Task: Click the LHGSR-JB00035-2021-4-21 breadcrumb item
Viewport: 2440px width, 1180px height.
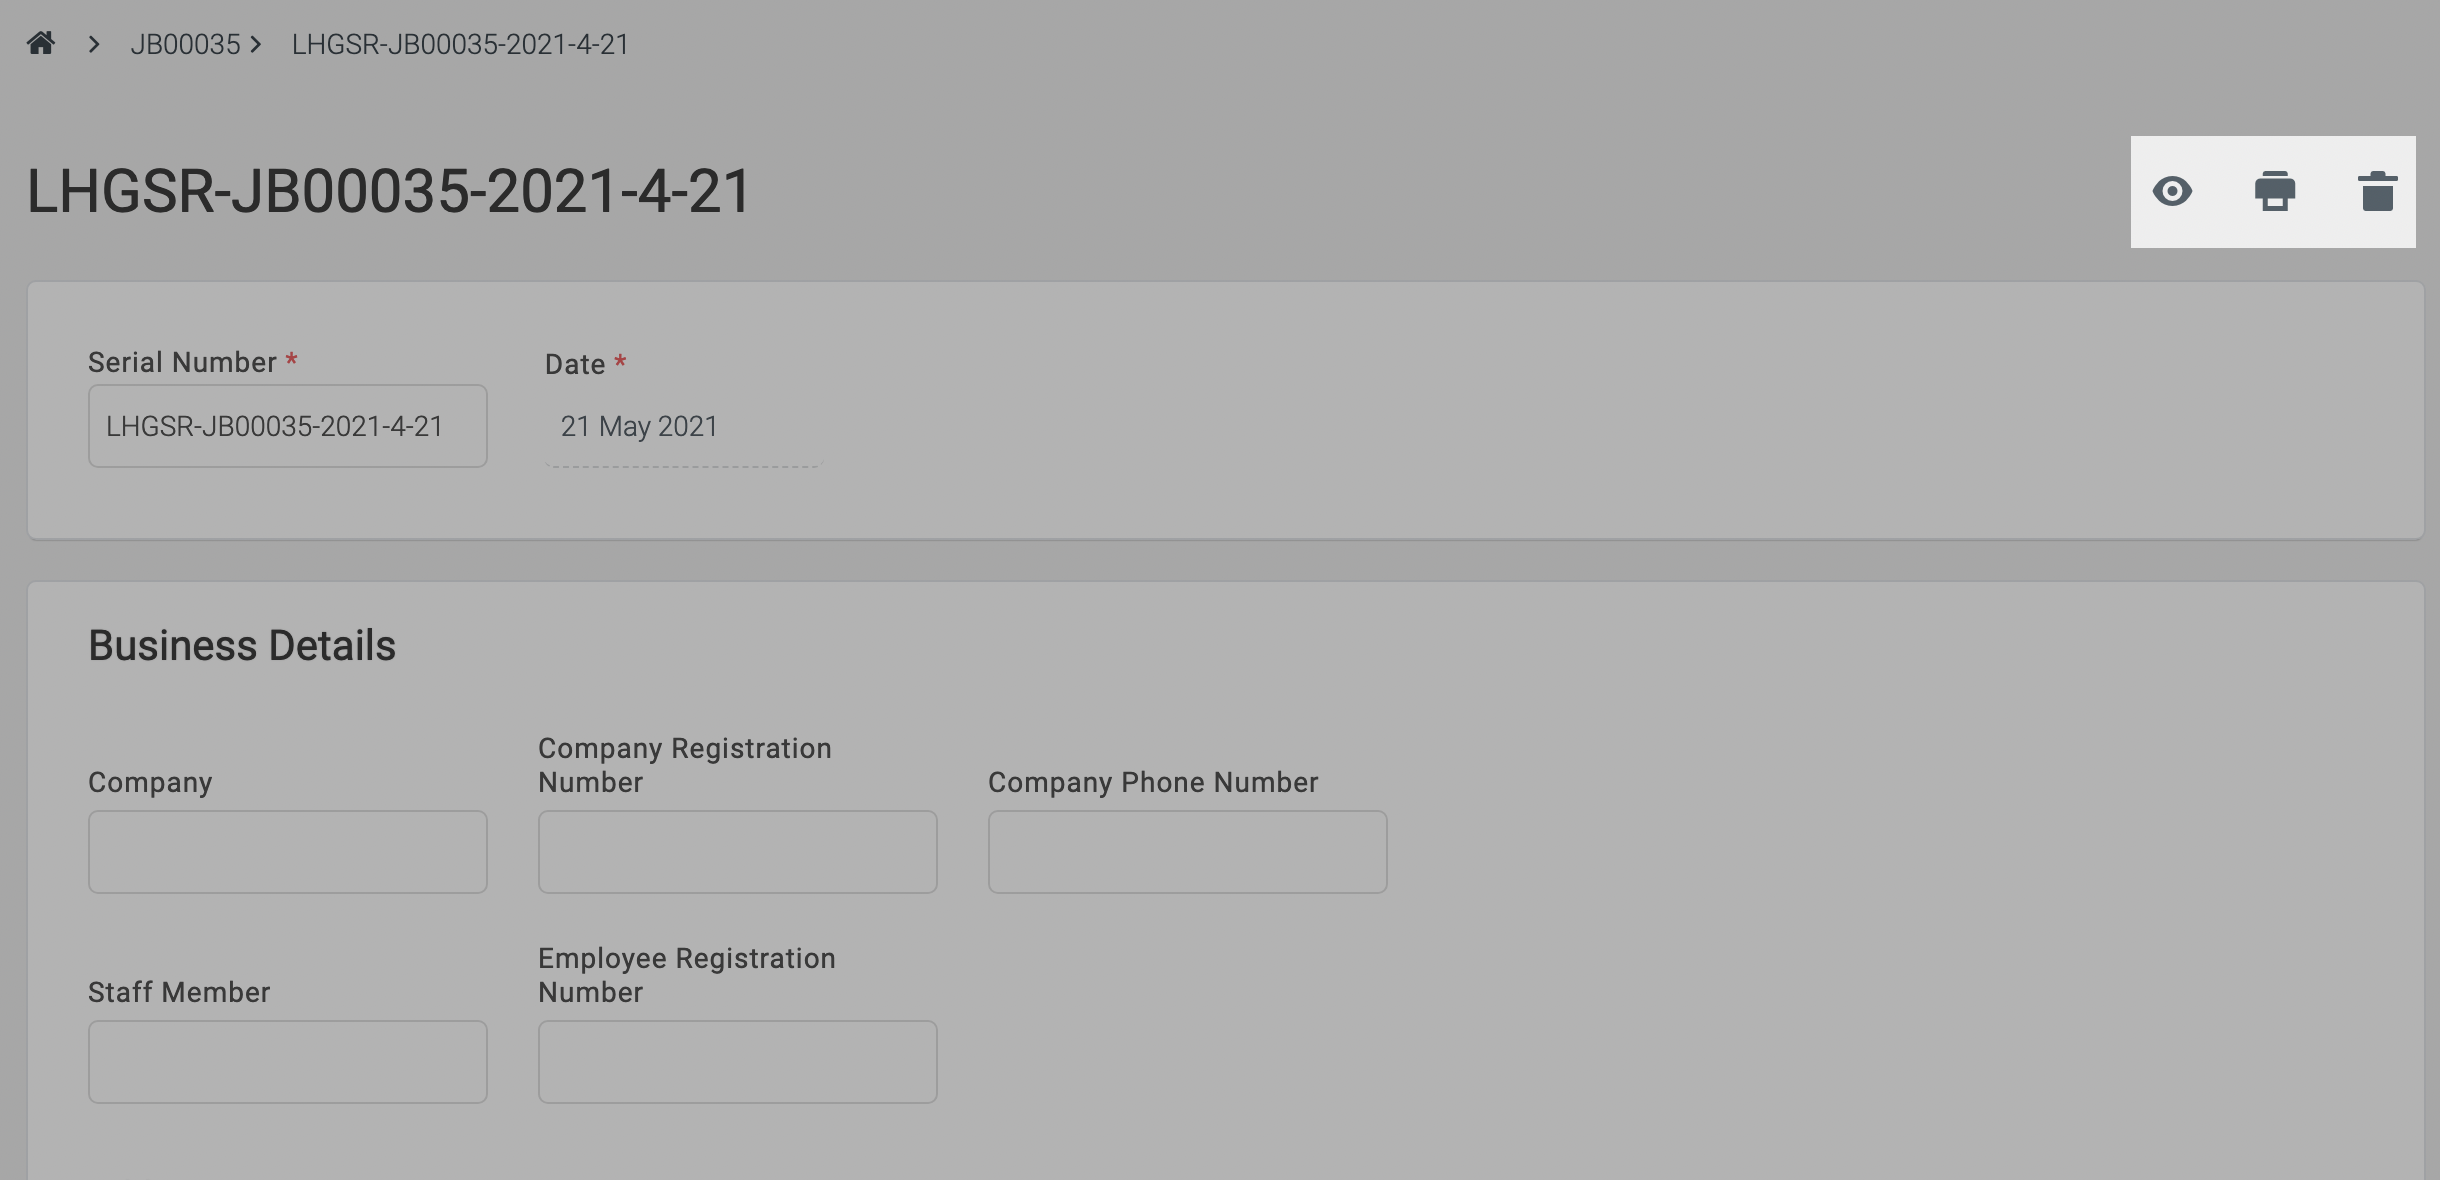Action: click(460, 44)
